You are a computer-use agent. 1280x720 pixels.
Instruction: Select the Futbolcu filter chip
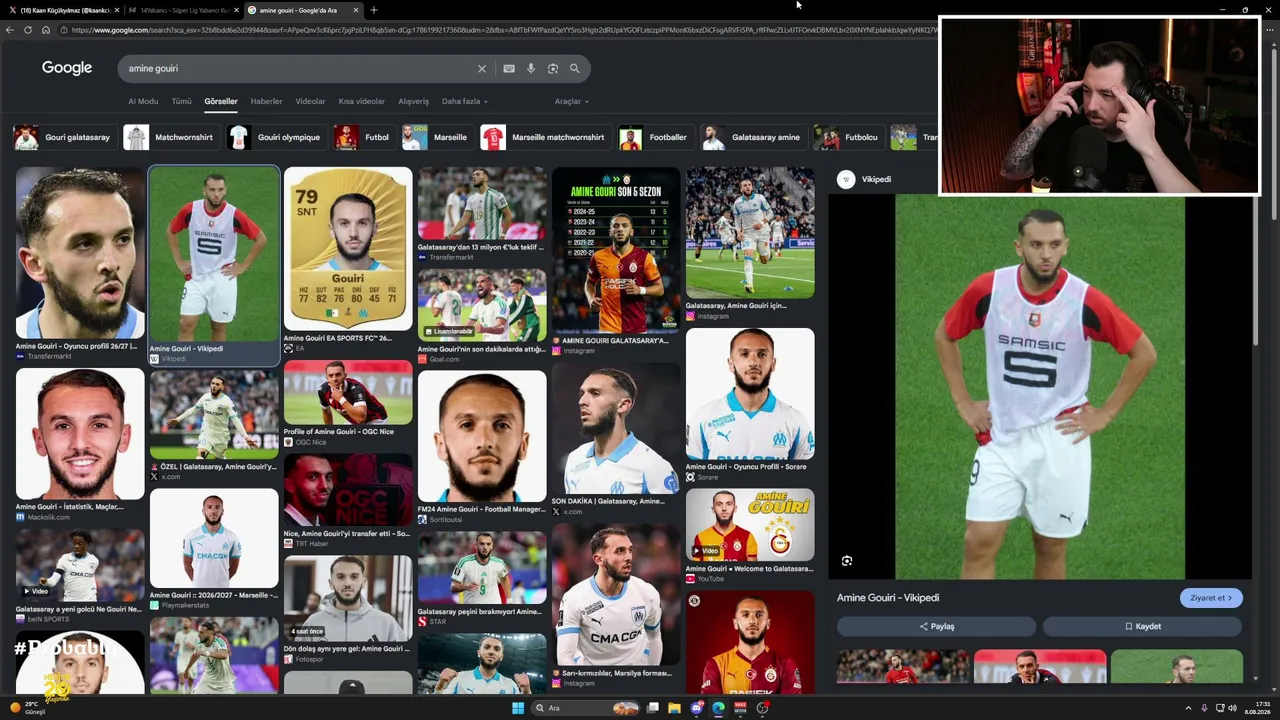(848, 137)
